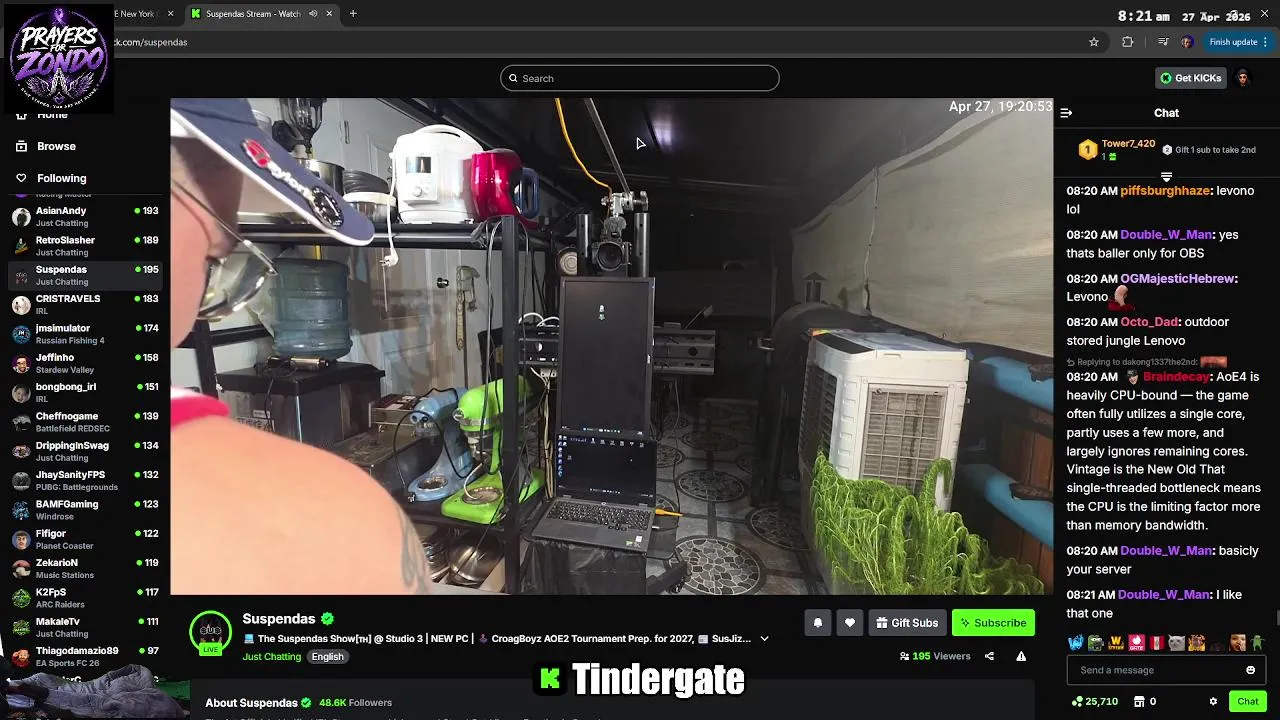Image resolution: width=1280 pixels, height=720 pixels.
Task: Open the emoji picker in message box
Action: coord(1250,670)
